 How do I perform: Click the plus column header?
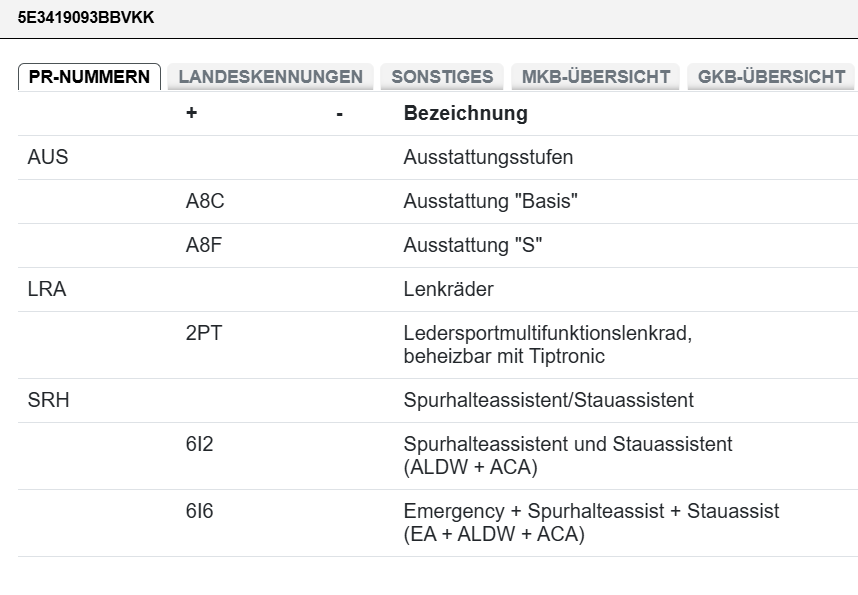(x=191, y=113)
